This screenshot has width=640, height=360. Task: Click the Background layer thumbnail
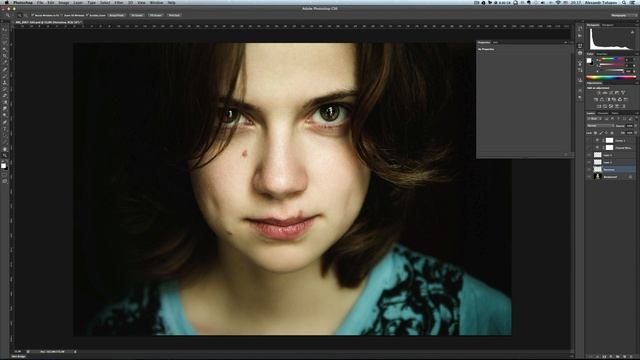click(x=598, y=177)
